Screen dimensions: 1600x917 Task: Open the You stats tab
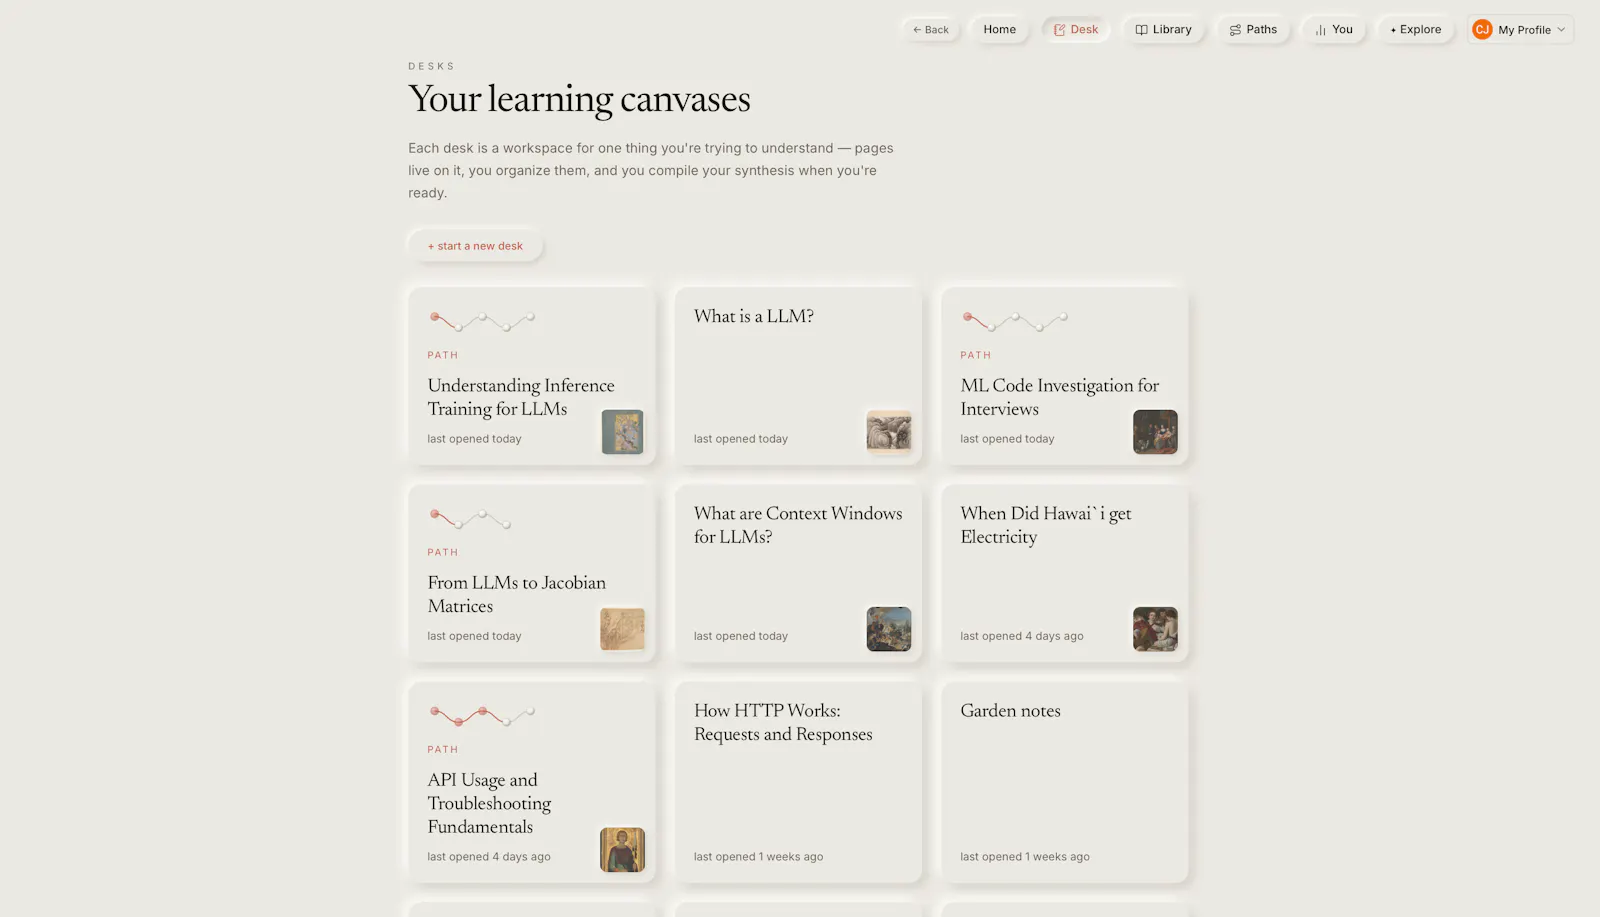(1333, 30)
